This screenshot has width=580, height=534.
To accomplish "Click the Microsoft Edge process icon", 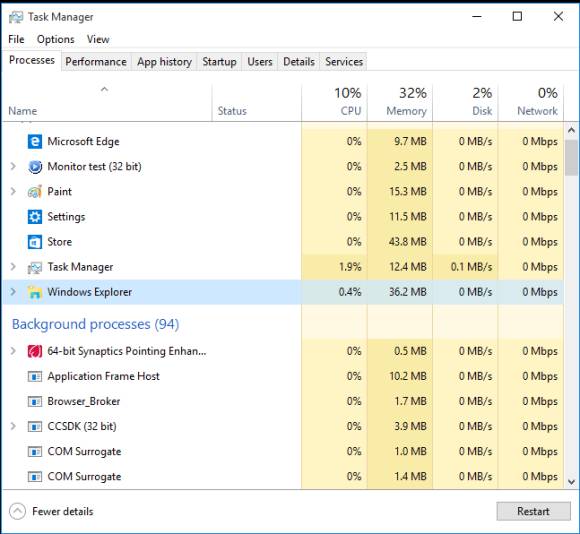I will (x=35, y=142).
